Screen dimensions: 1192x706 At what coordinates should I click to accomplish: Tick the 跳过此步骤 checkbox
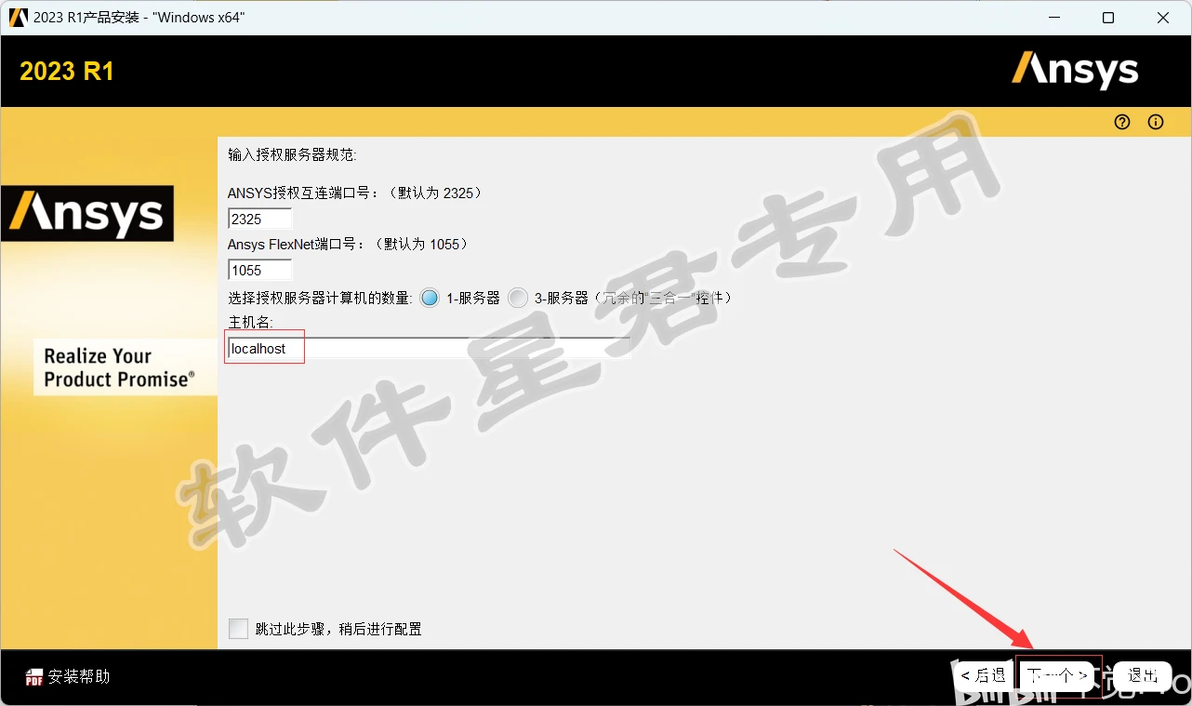[x=238, y=628]
